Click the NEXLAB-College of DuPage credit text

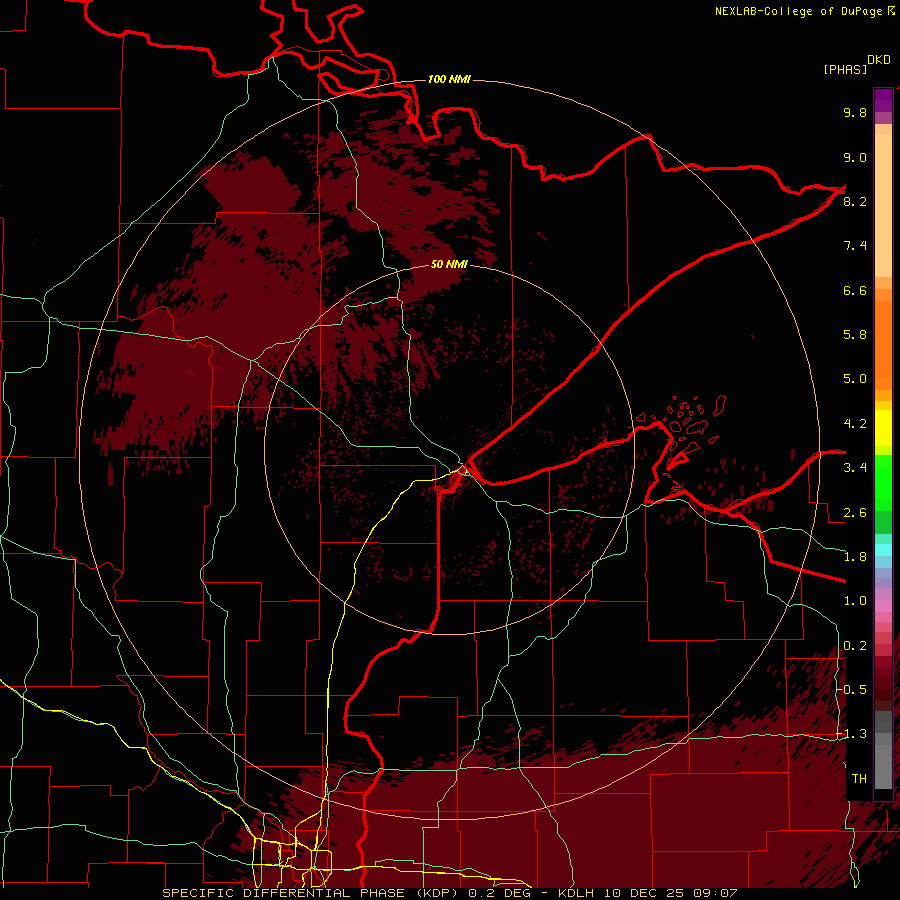(798, 11)
